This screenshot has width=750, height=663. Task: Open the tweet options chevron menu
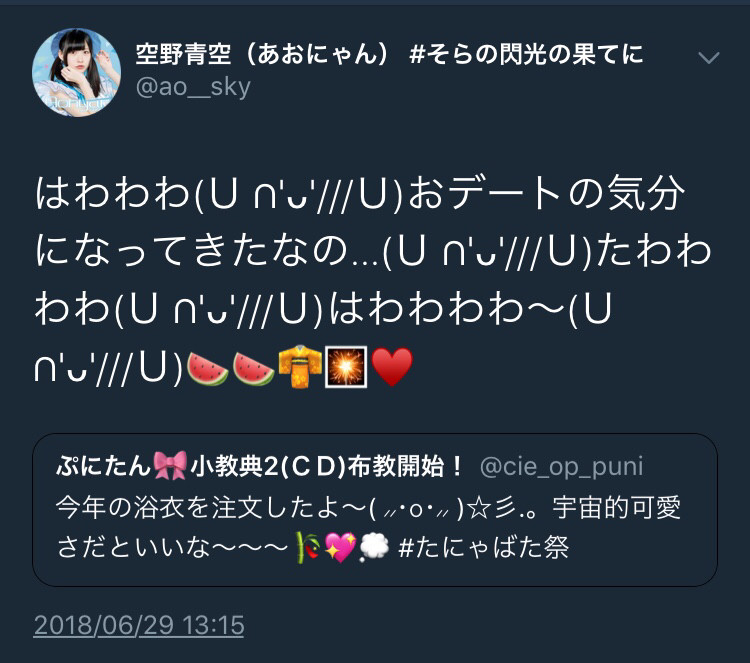(x=708, y=57)
